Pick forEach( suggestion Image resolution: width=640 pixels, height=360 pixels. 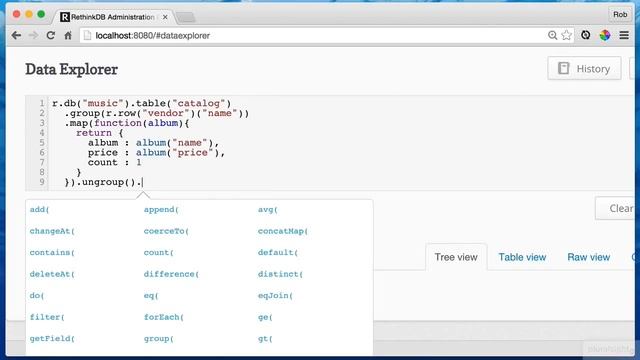pyautogui.click(x=164, y=317)
